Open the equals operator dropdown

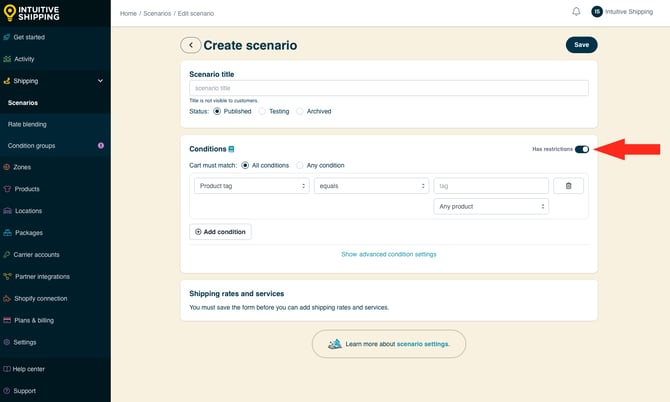click(x=371, y=186)
